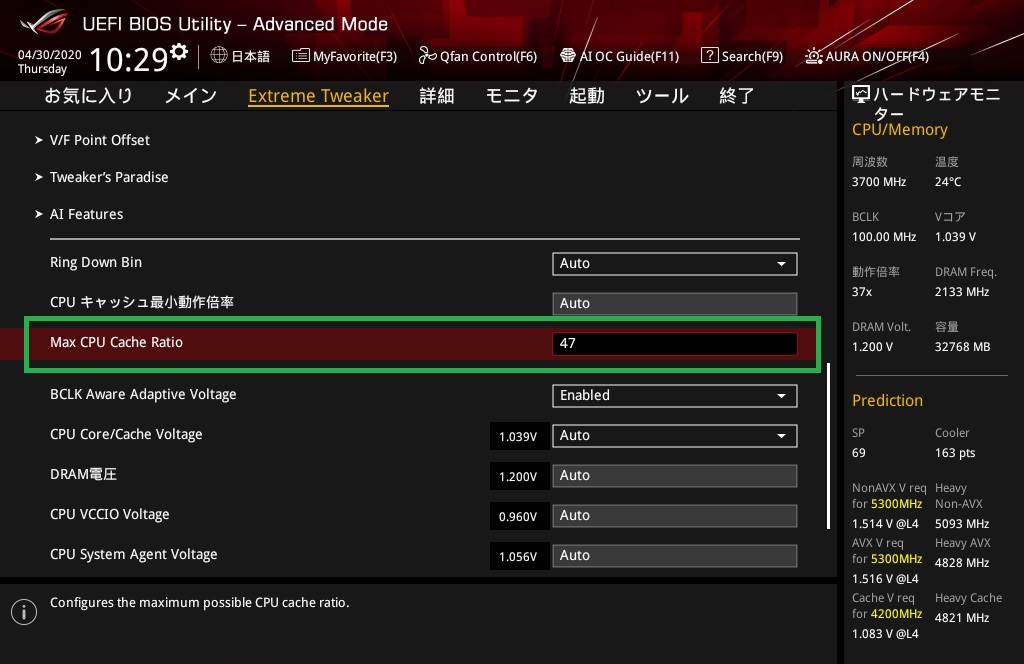
Task: Click the Qfan Control fan icon
Action: pyautogui.click(x=427, y=55)
